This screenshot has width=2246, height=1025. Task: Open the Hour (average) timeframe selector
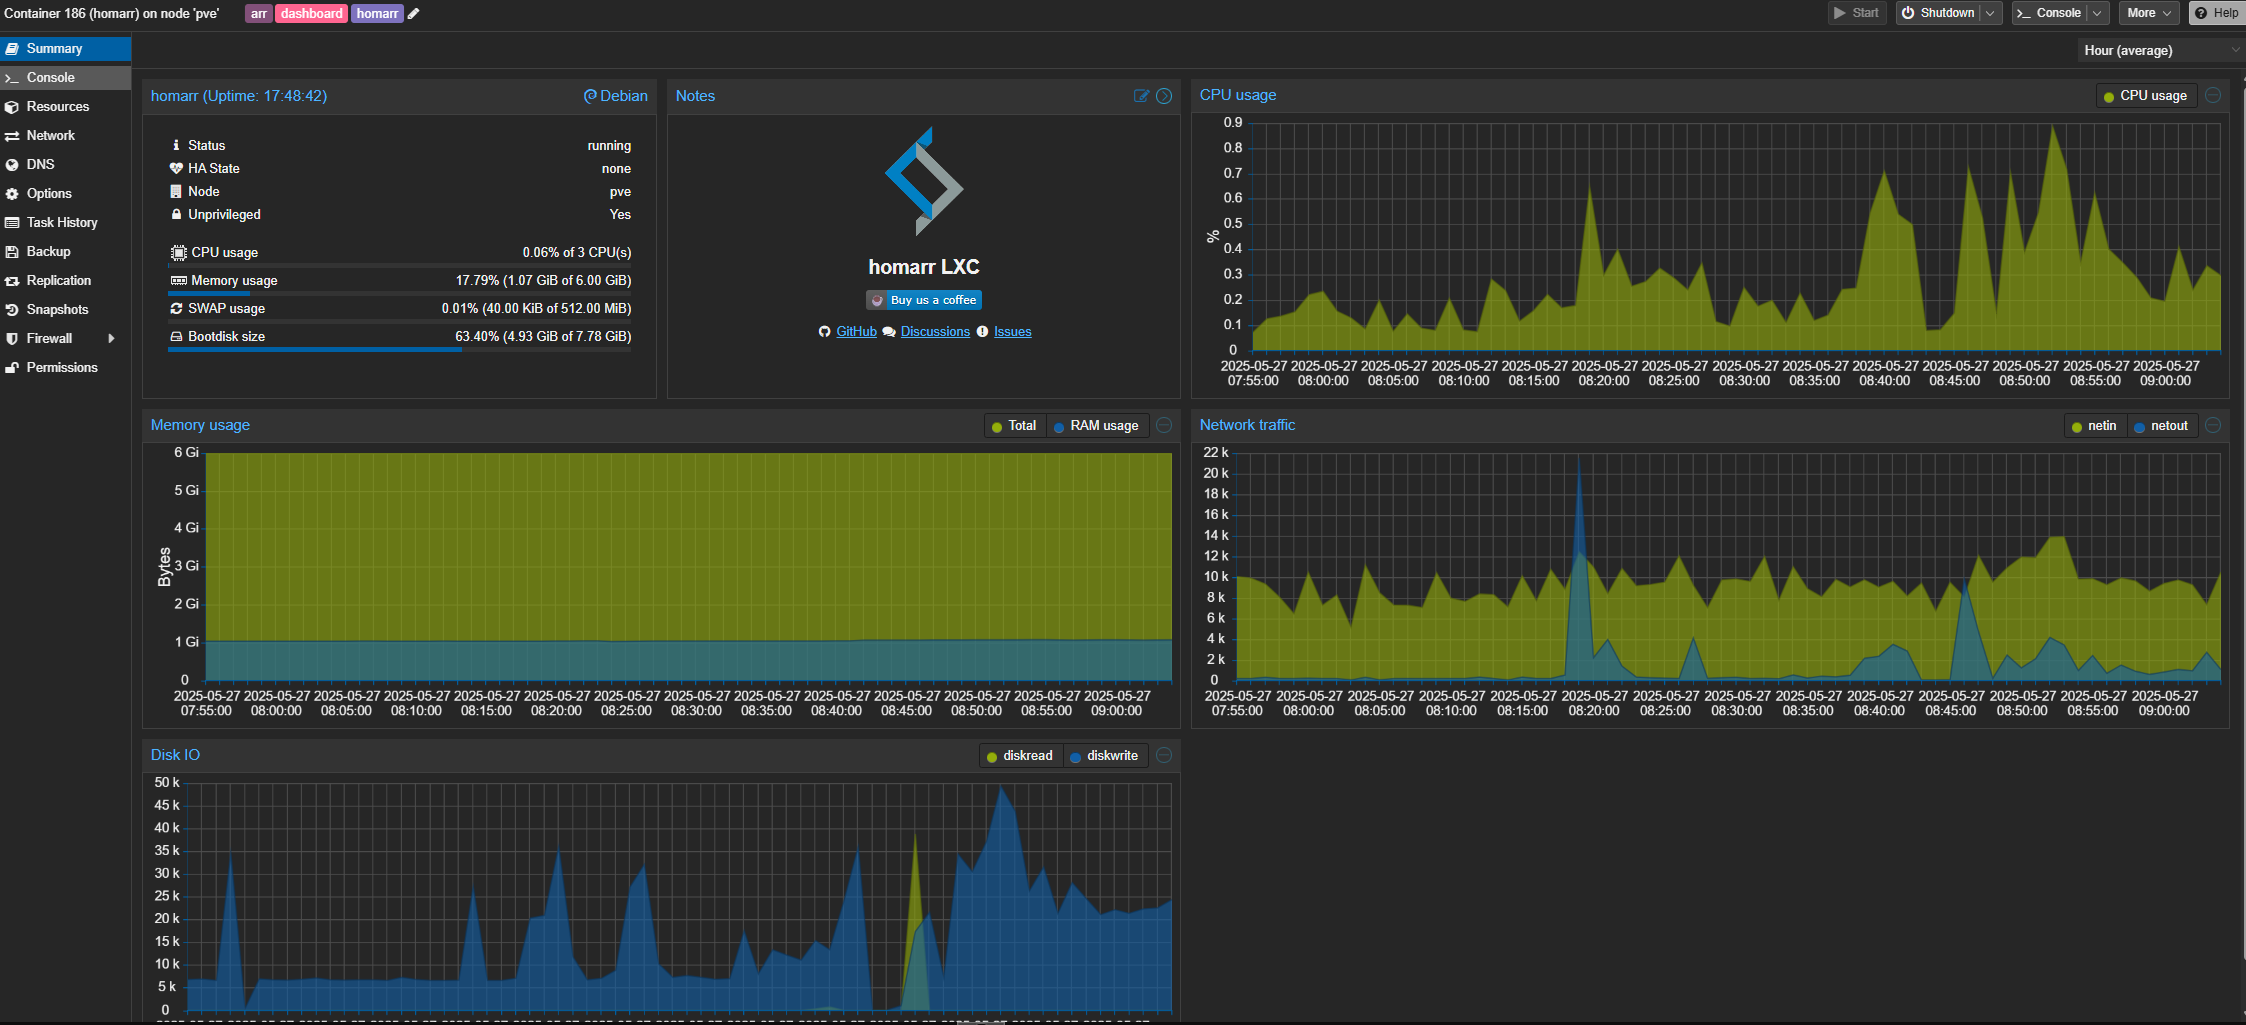(x=2160, y=50)
